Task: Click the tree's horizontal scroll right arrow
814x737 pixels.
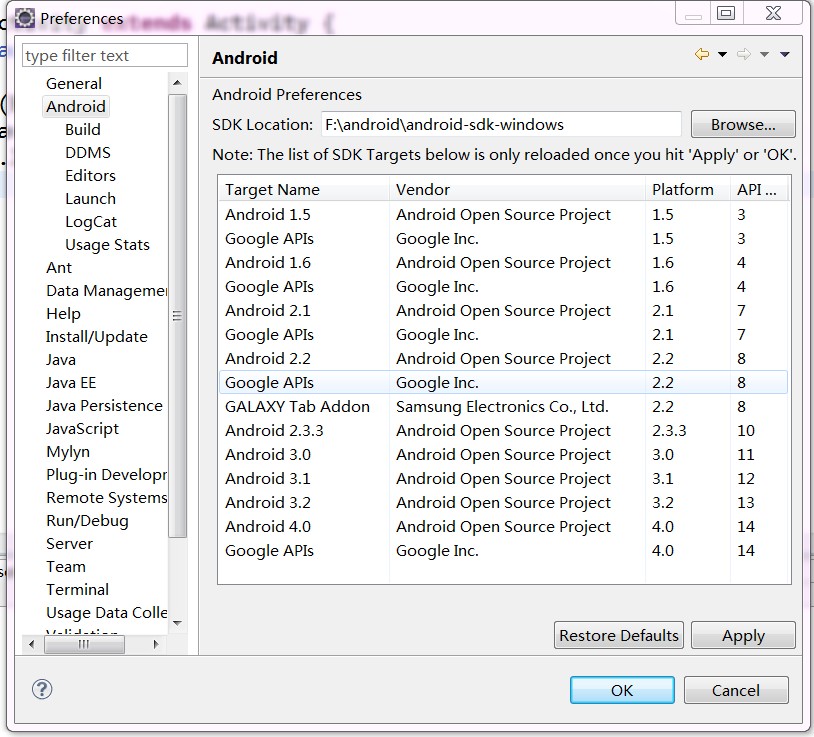Action: click(x=156, y=645)
